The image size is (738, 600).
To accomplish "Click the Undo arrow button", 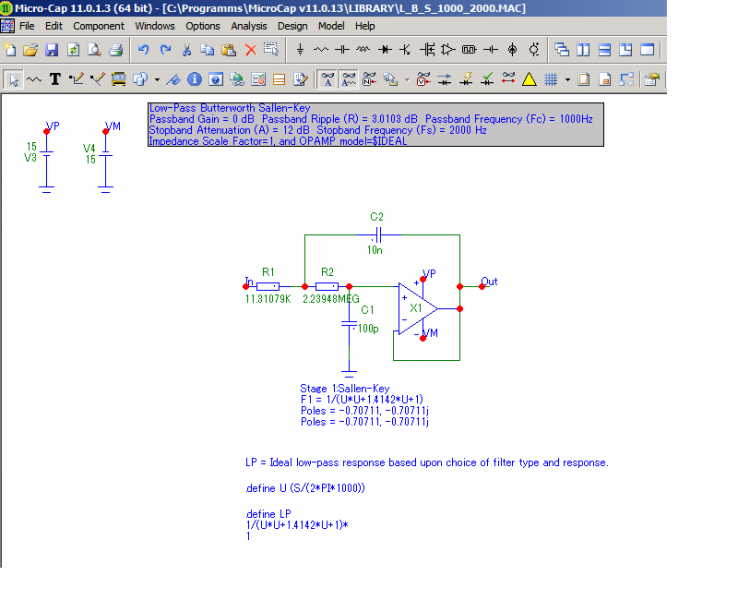I will point(143,49).
